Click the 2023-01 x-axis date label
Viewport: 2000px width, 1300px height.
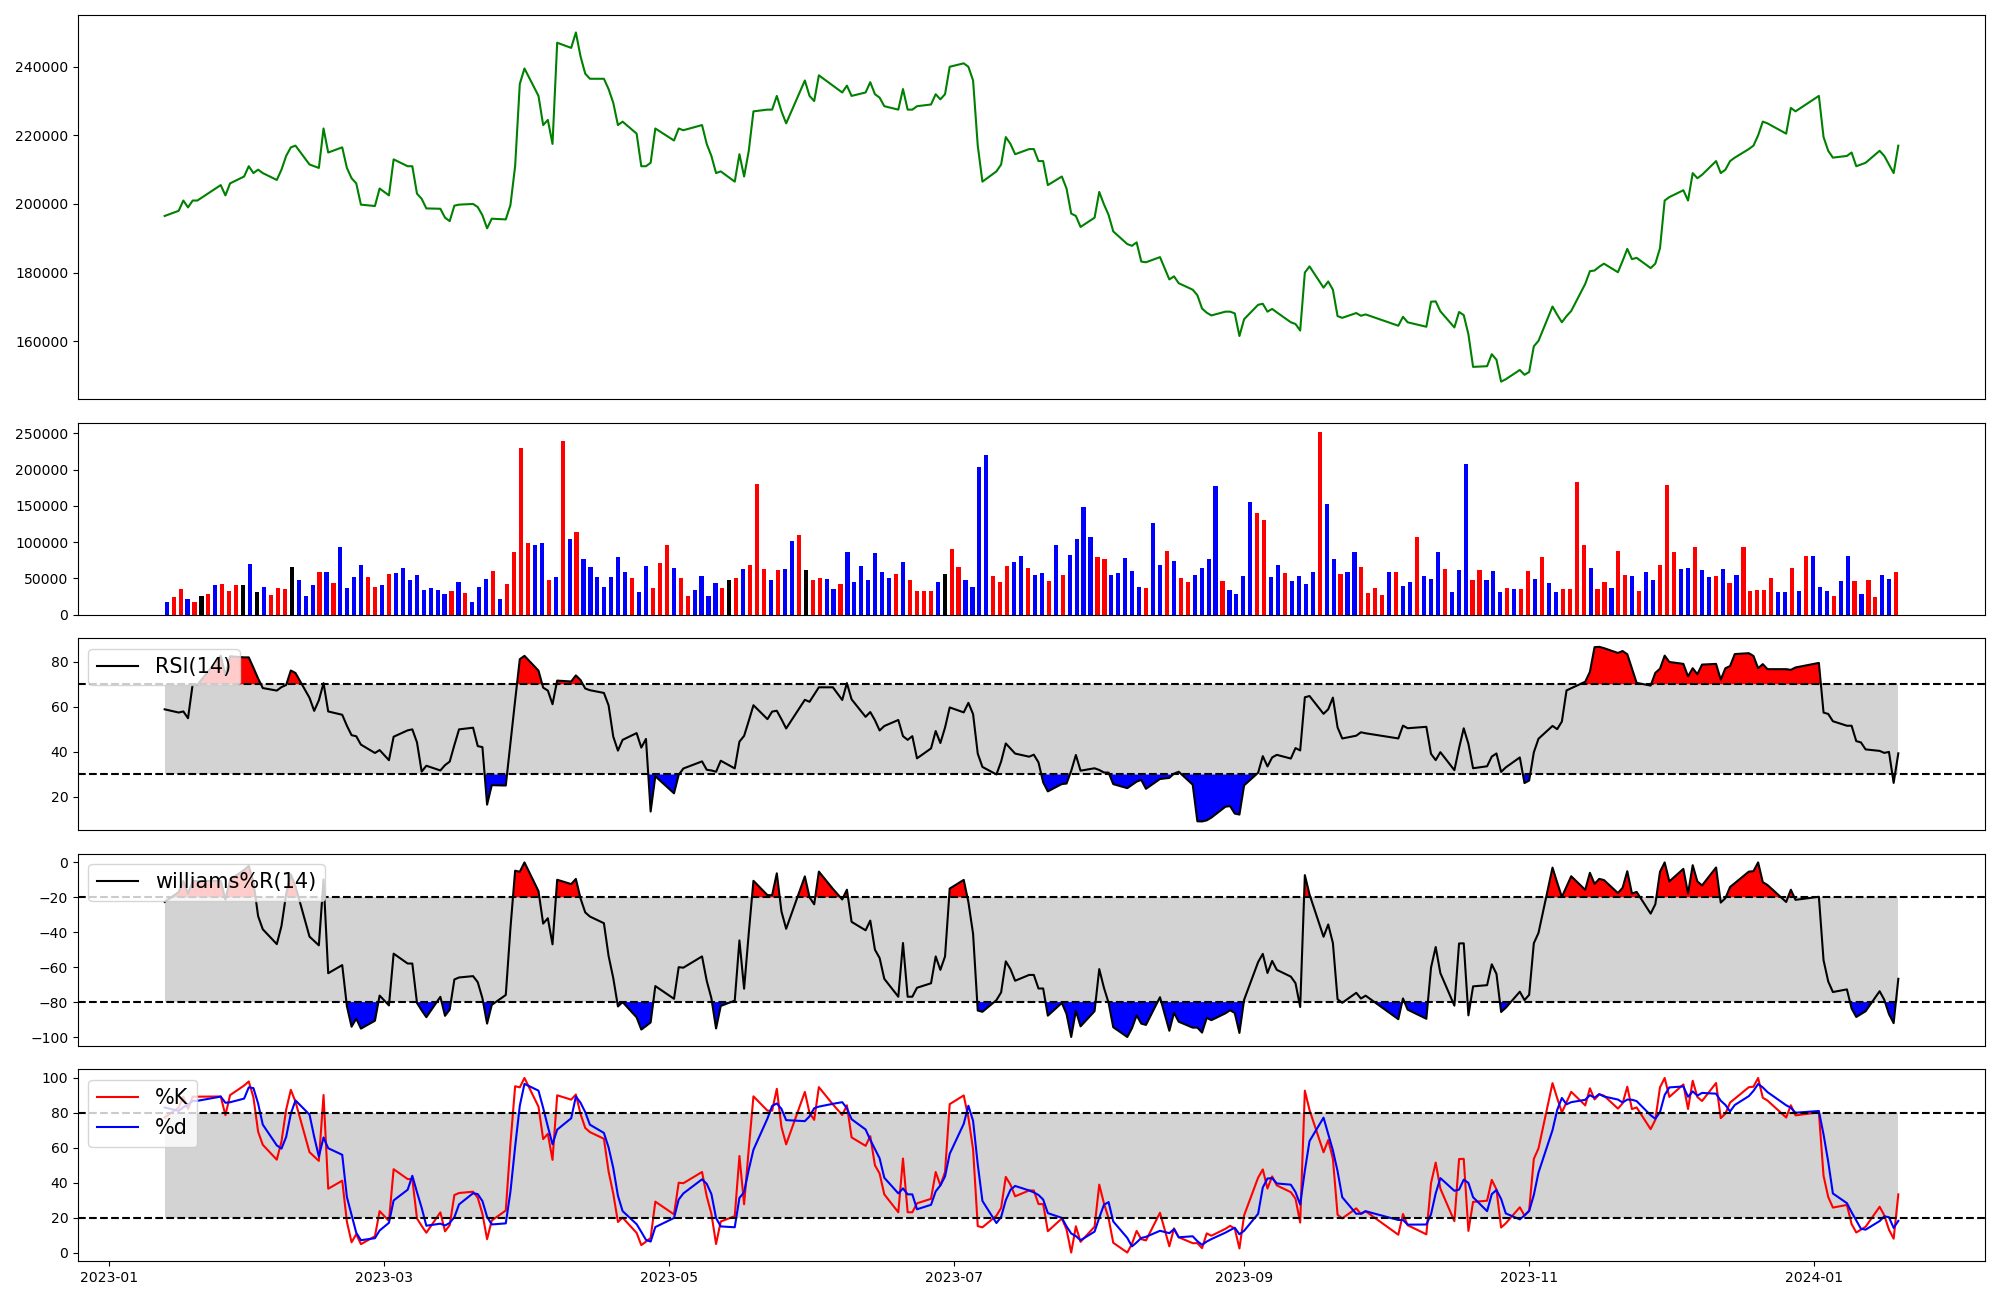coord(109,1277)
